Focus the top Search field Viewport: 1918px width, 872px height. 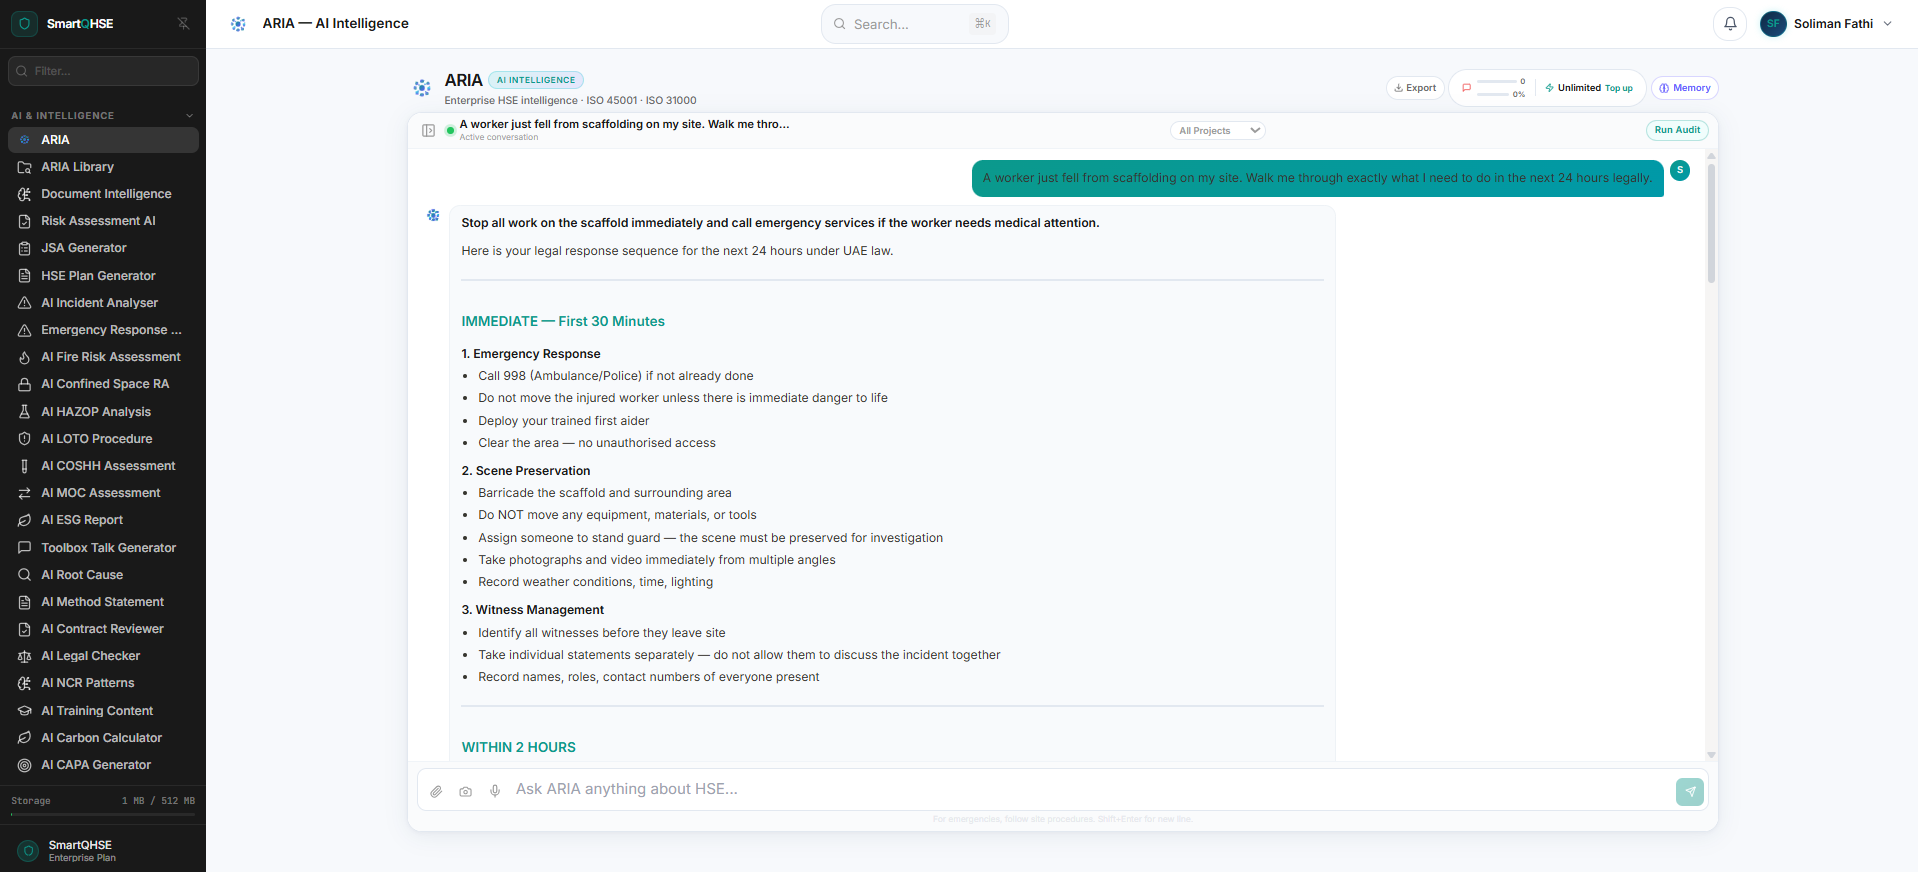point(914,24)
